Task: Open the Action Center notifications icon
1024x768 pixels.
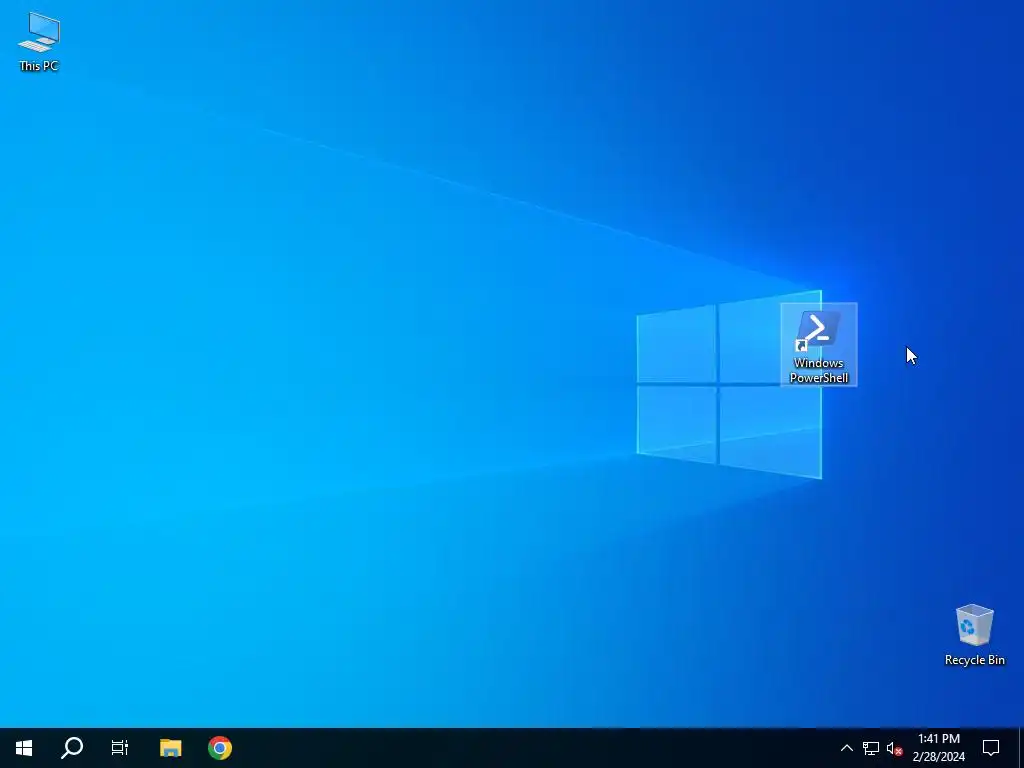Action: click(991, 748)
